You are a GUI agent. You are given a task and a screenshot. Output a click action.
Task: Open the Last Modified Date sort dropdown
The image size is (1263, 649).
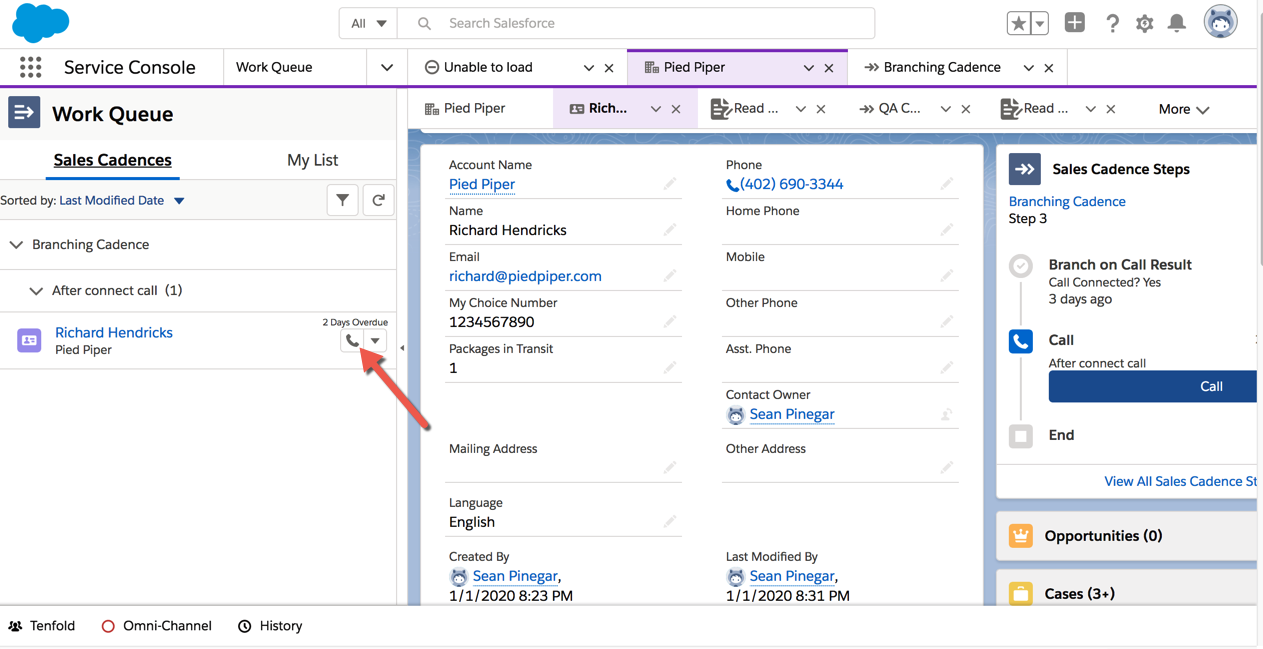pos(122,200)
